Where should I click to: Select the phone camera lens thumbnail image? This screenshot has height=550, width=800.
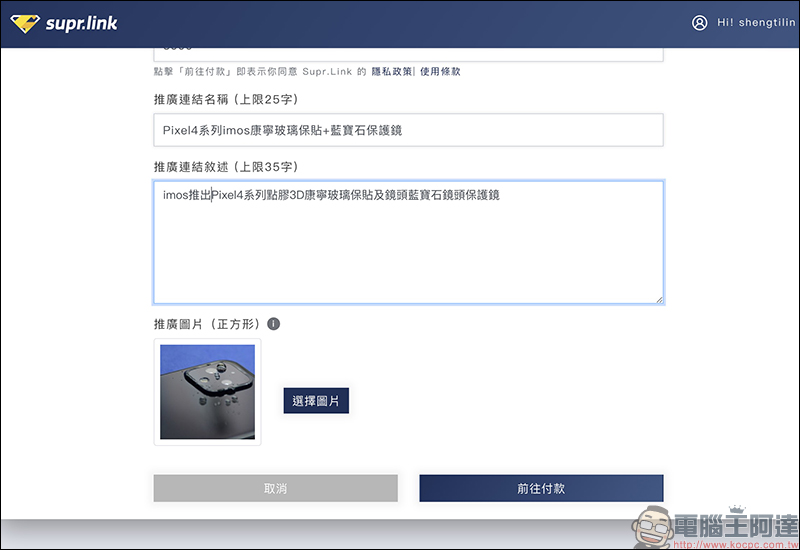pyautogui.click(x=207, y=392)
